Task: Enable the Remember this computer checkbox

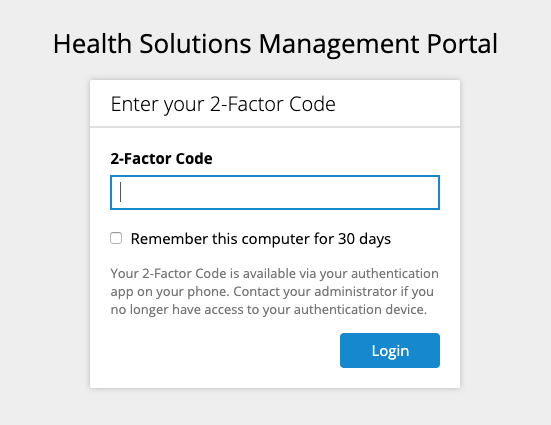Action: [116, 238]
